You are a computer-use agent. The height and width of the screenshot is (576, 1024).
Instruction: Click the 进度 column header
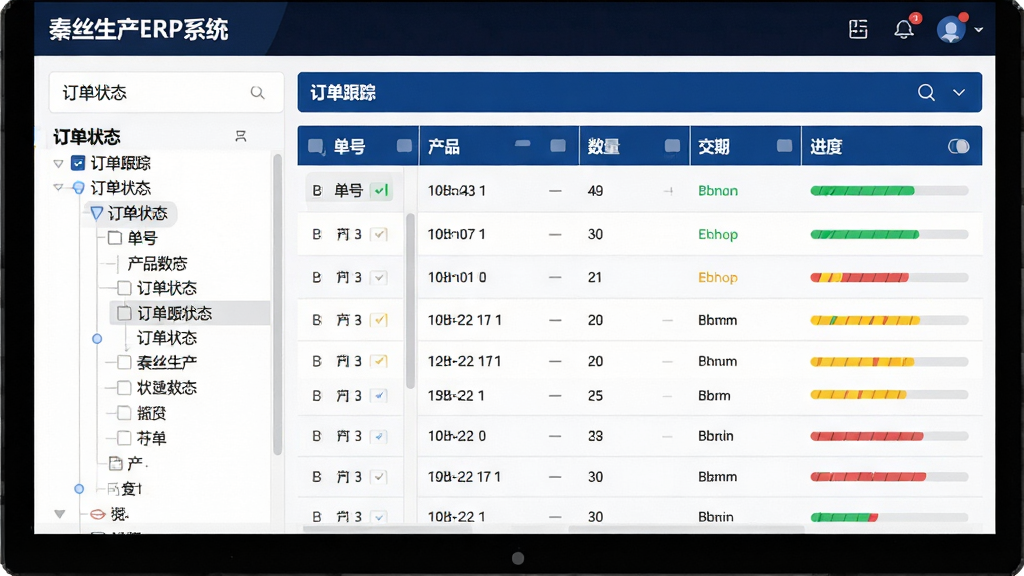click(x=826, y=146)
